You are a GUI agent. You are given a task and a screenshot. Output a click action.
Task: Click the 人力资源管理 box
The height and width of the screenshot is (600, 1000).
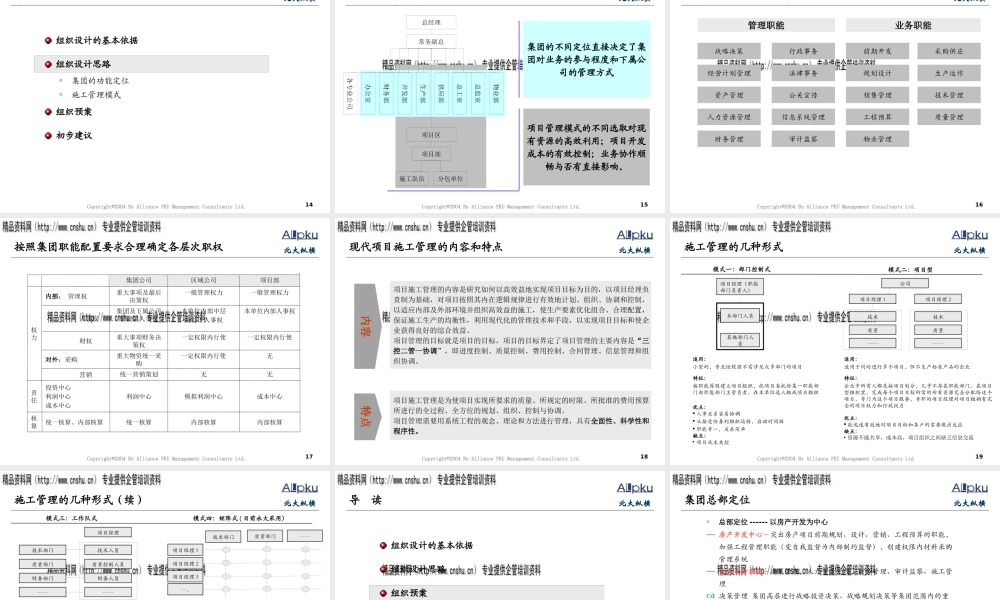729,117
